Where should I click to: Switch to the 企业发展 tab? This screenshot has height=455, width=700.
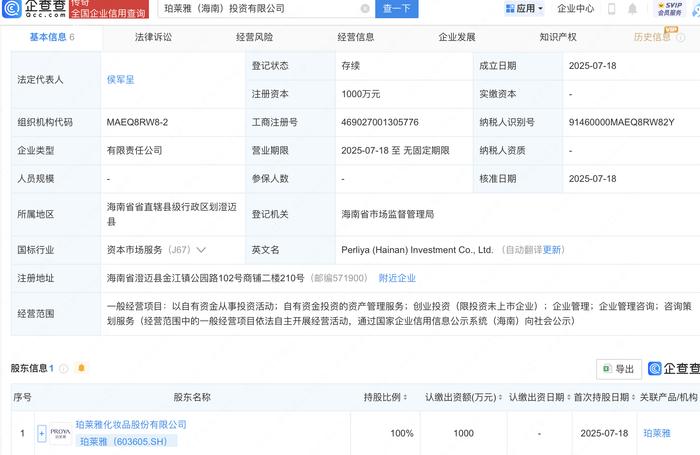coord(457,37)
